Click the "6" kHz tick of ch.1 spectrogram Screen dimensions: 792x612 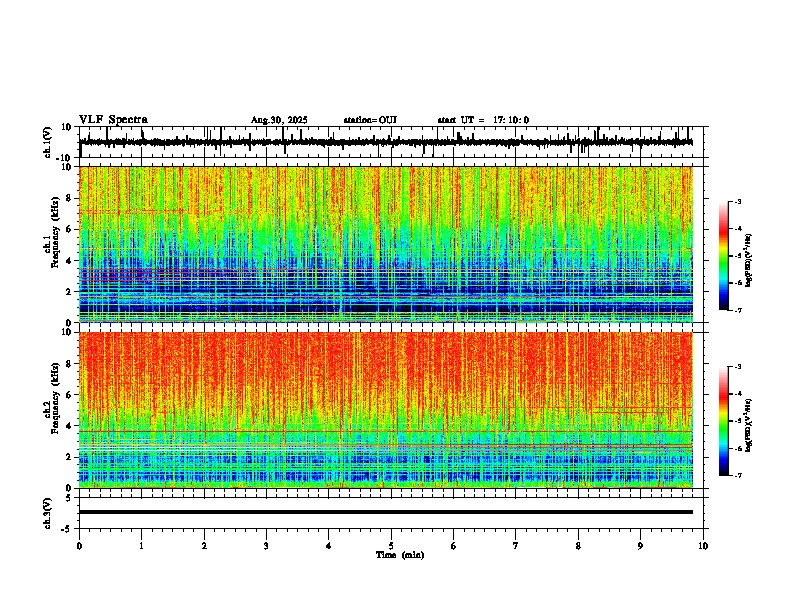pyautogui.click(x=70, y=230)
